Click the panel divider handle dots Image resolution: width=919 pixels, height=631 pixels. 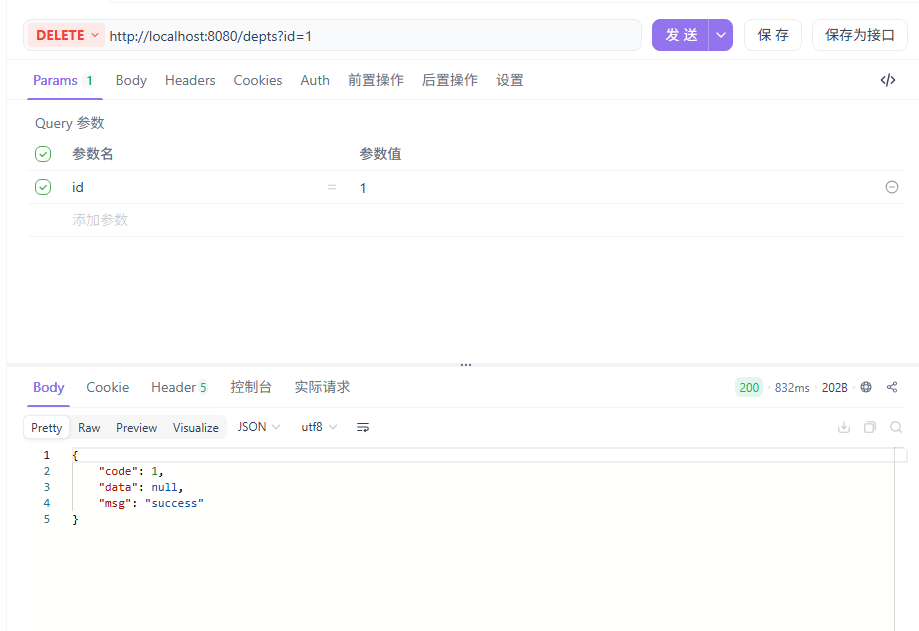click(x=466, y=364)
